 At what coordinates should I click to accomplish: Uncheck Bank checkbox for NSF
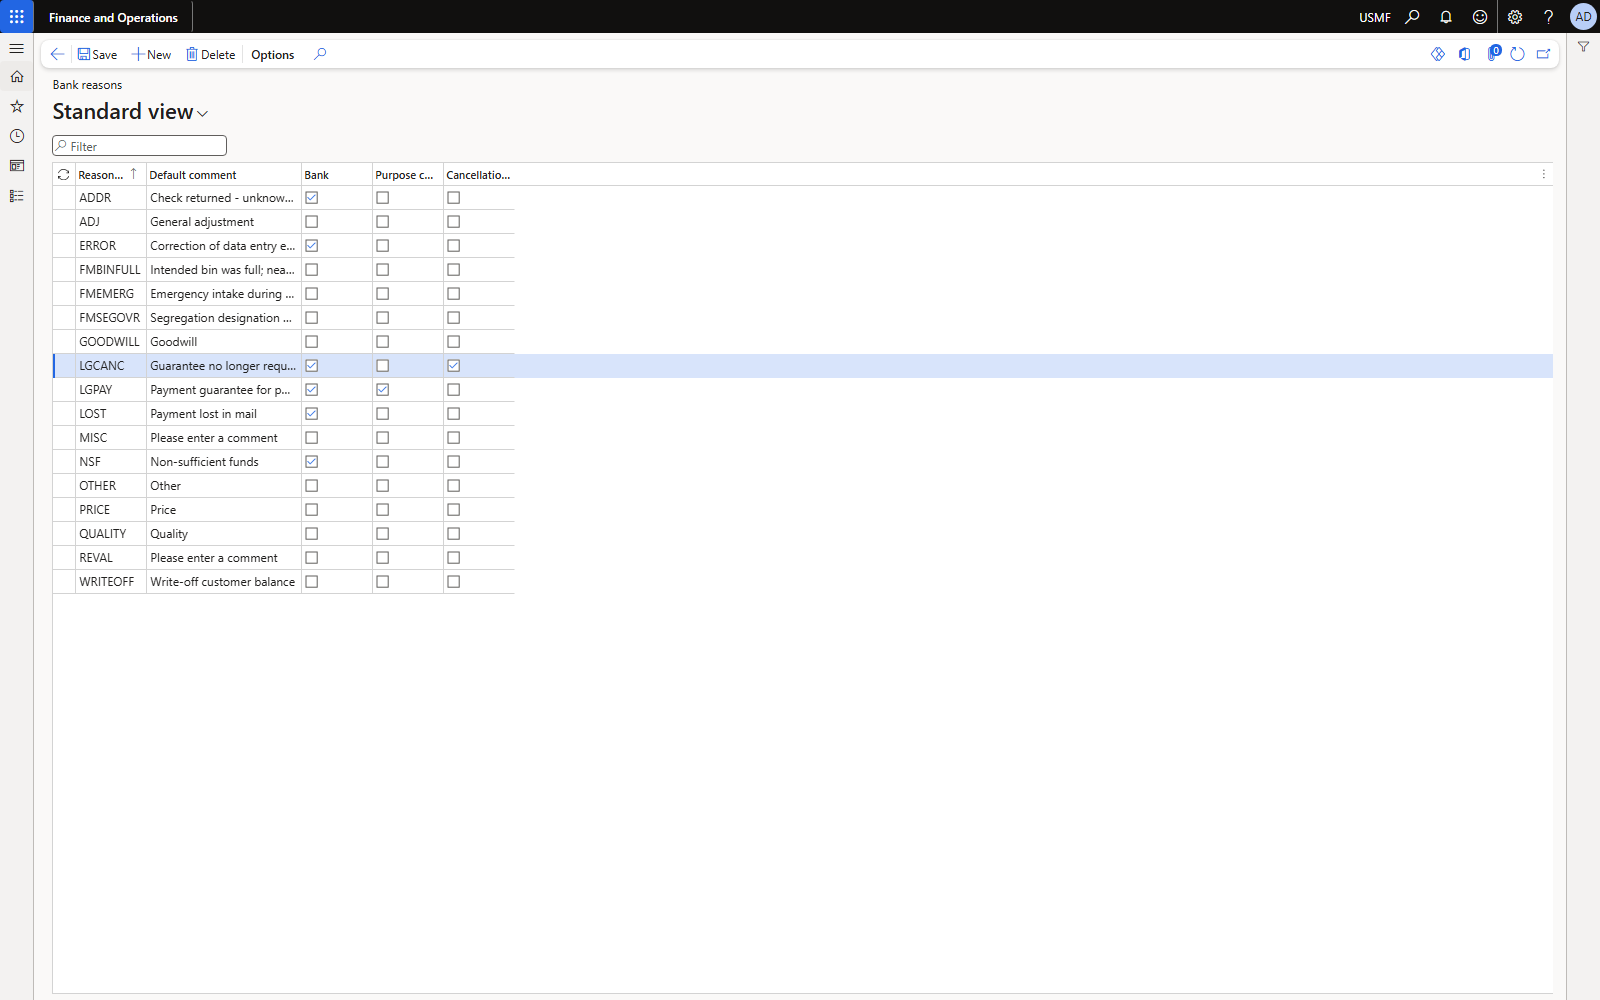tap(312, 462)
